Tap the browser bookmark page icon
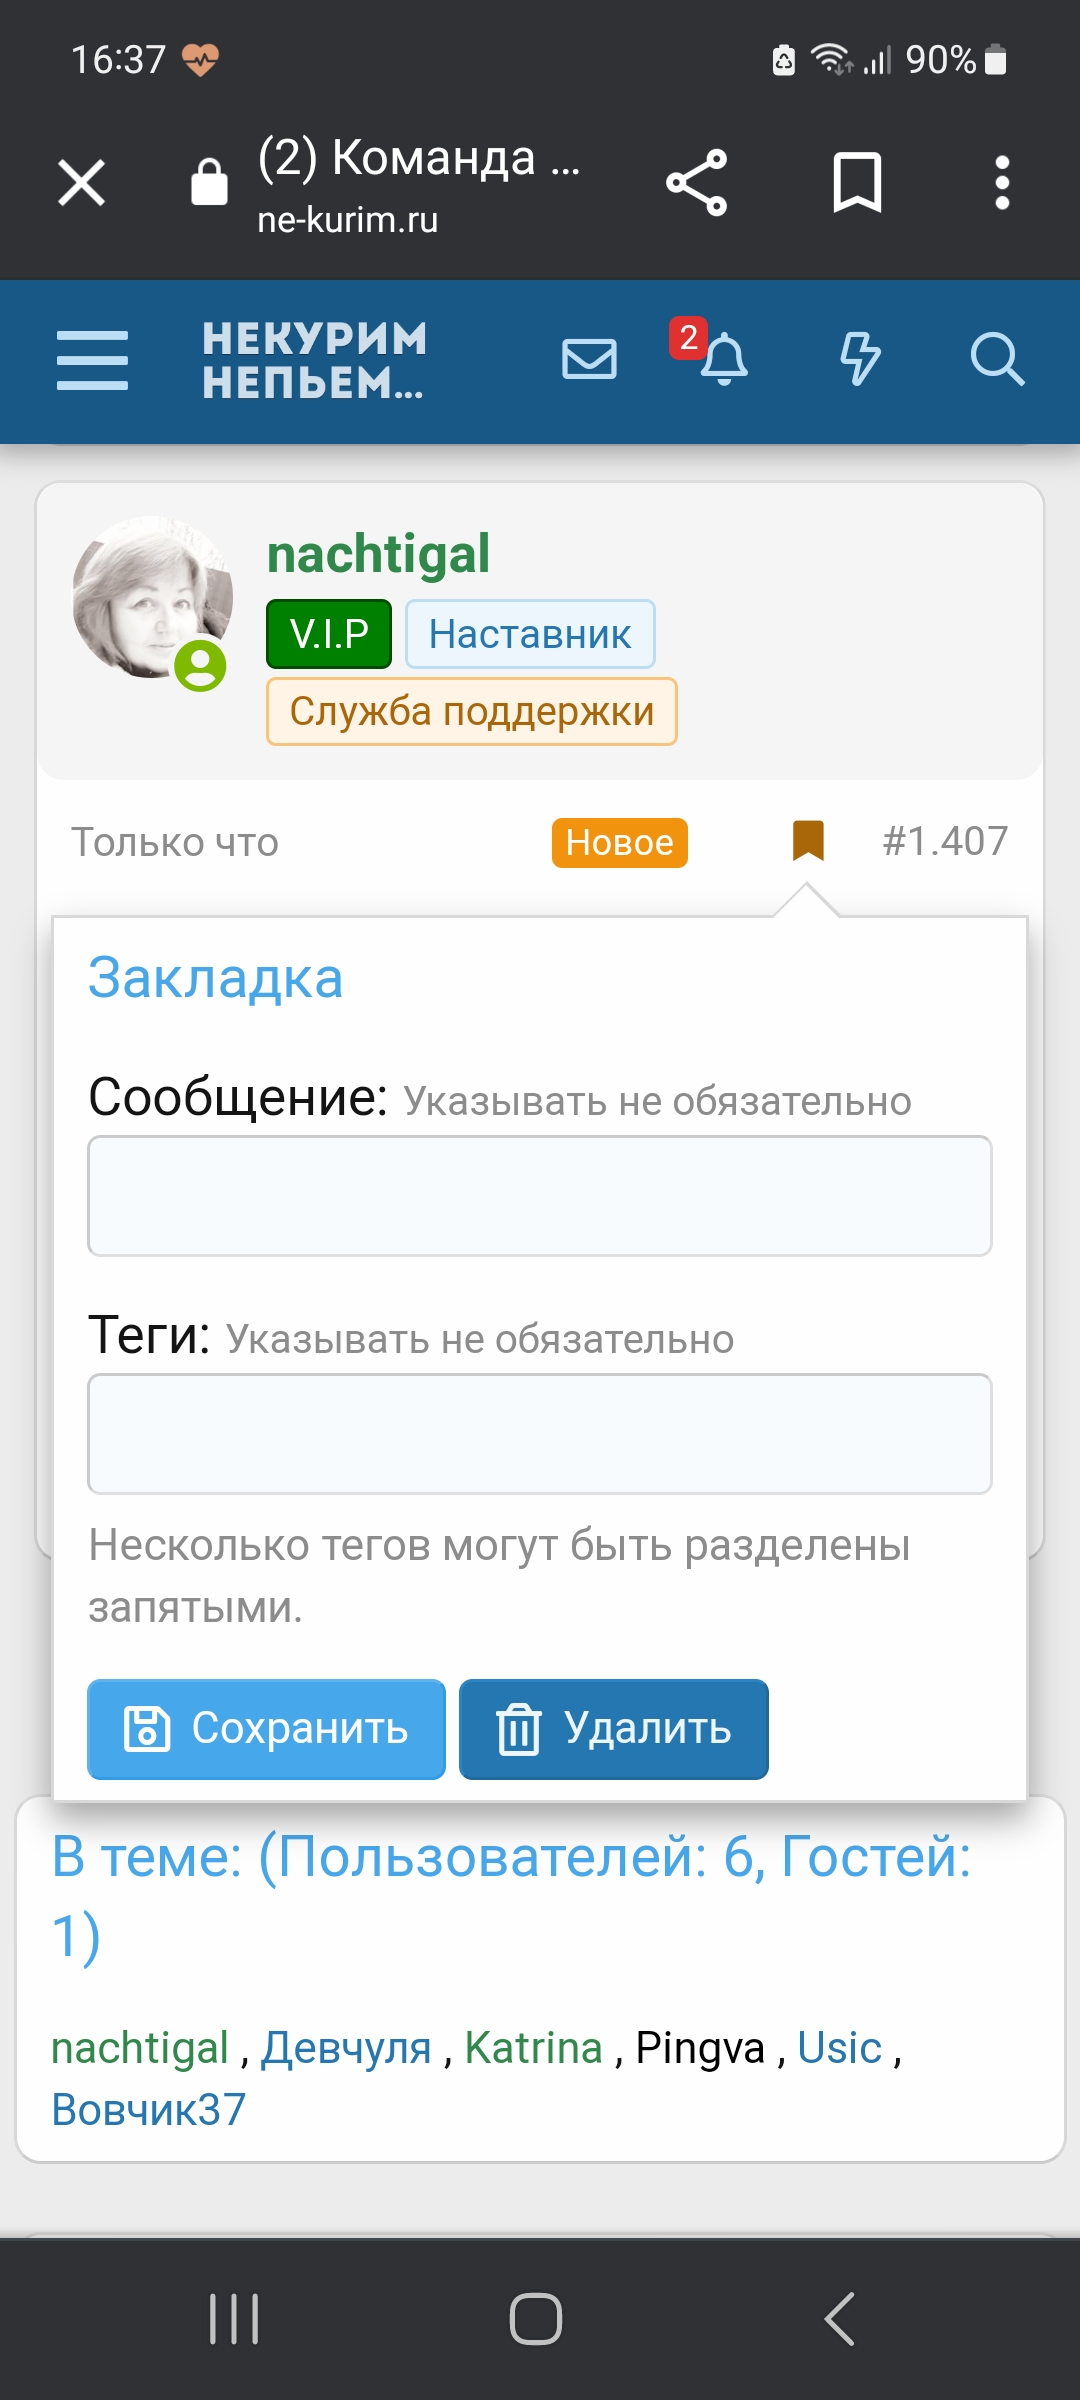Screen dimensions: 1080x2400 [857, 183]
